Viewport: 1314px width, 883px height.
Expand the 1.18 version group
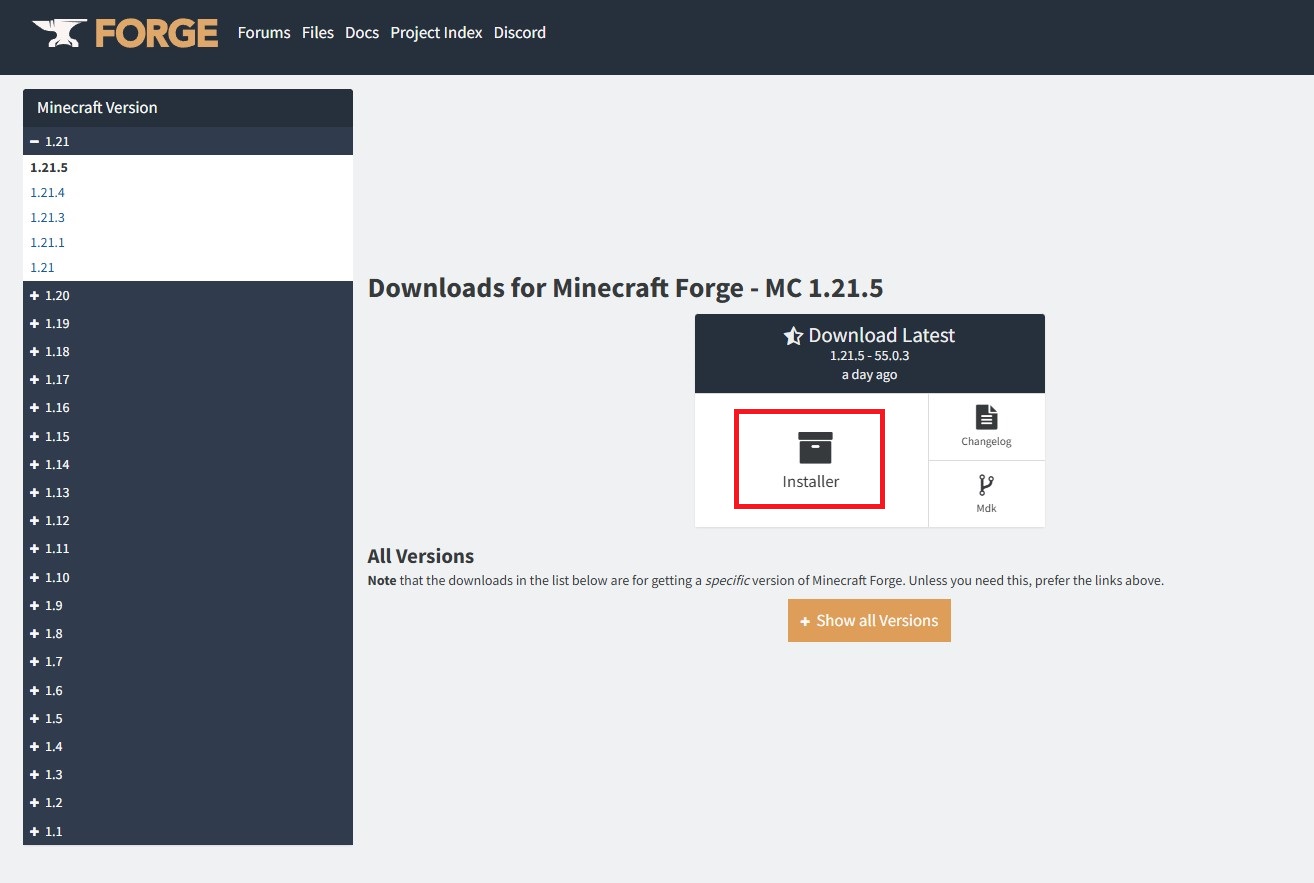[x=188, y=351]
